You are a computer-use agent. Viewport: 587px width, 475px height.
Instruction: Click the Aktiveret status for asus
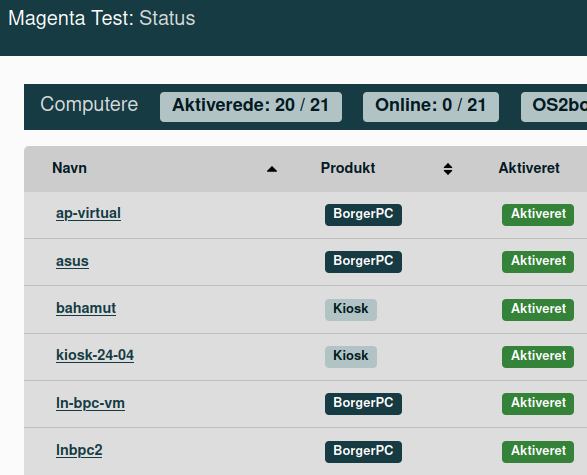pos(538,262)
